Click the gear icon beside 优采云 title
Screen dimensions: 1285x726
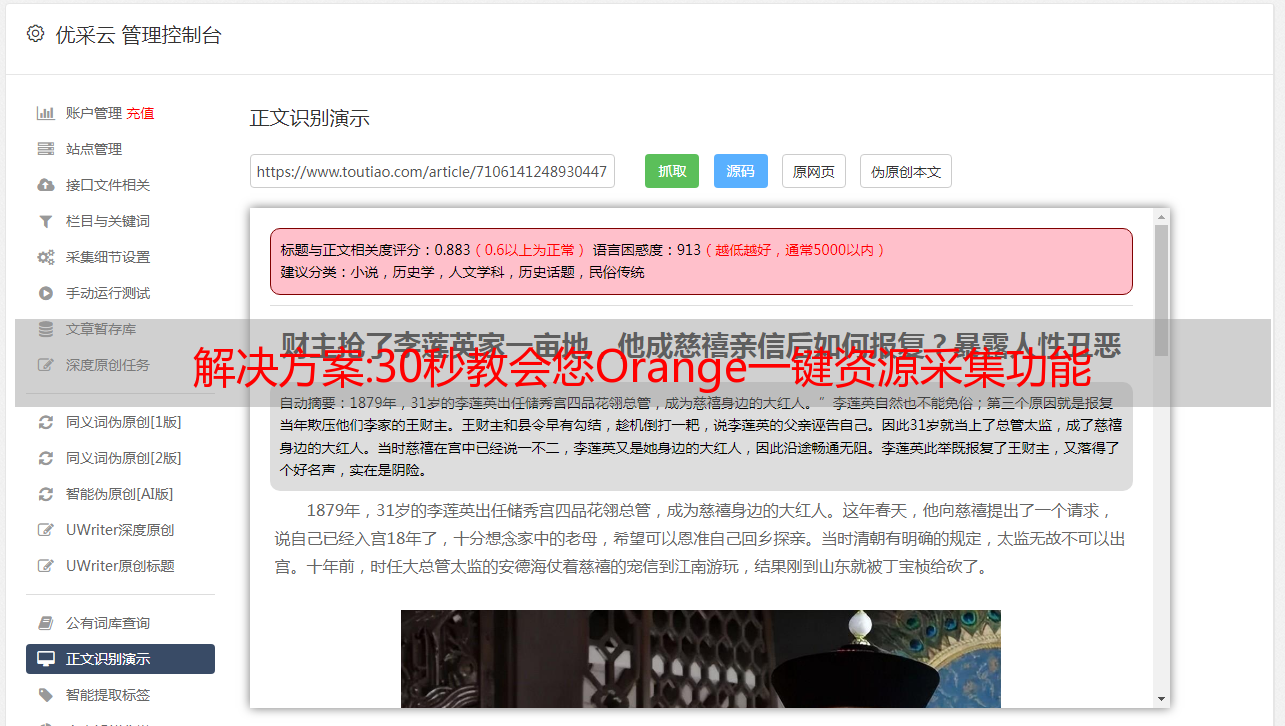36,34
